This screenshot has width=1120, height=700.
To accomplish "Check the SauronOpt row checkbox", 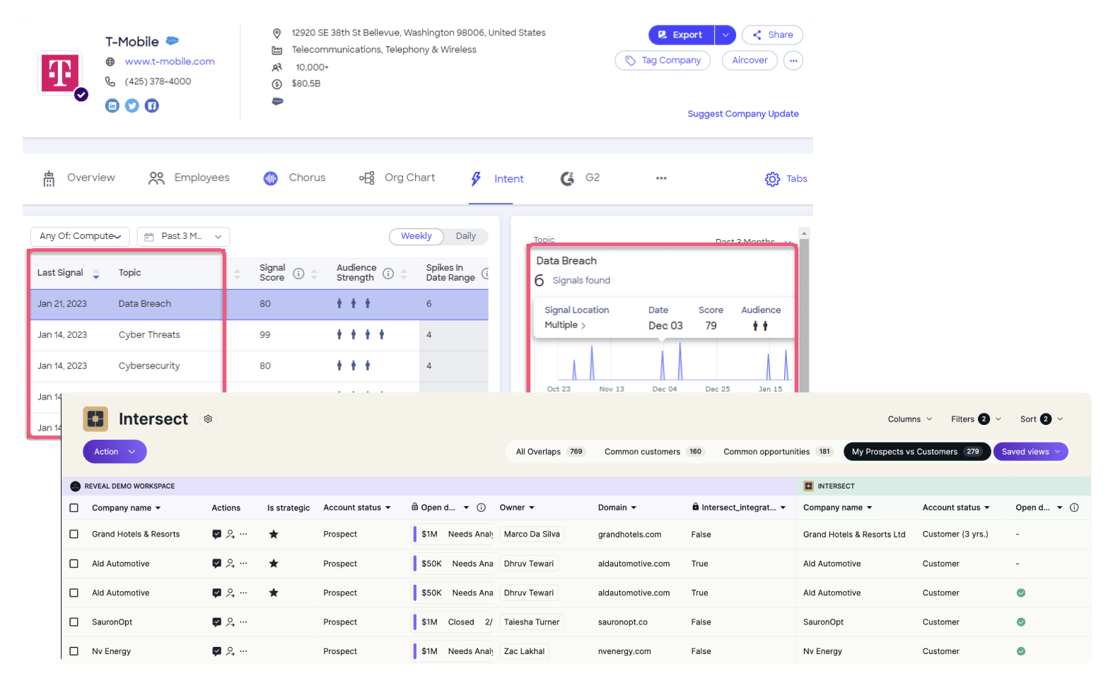I will point(74,622).
